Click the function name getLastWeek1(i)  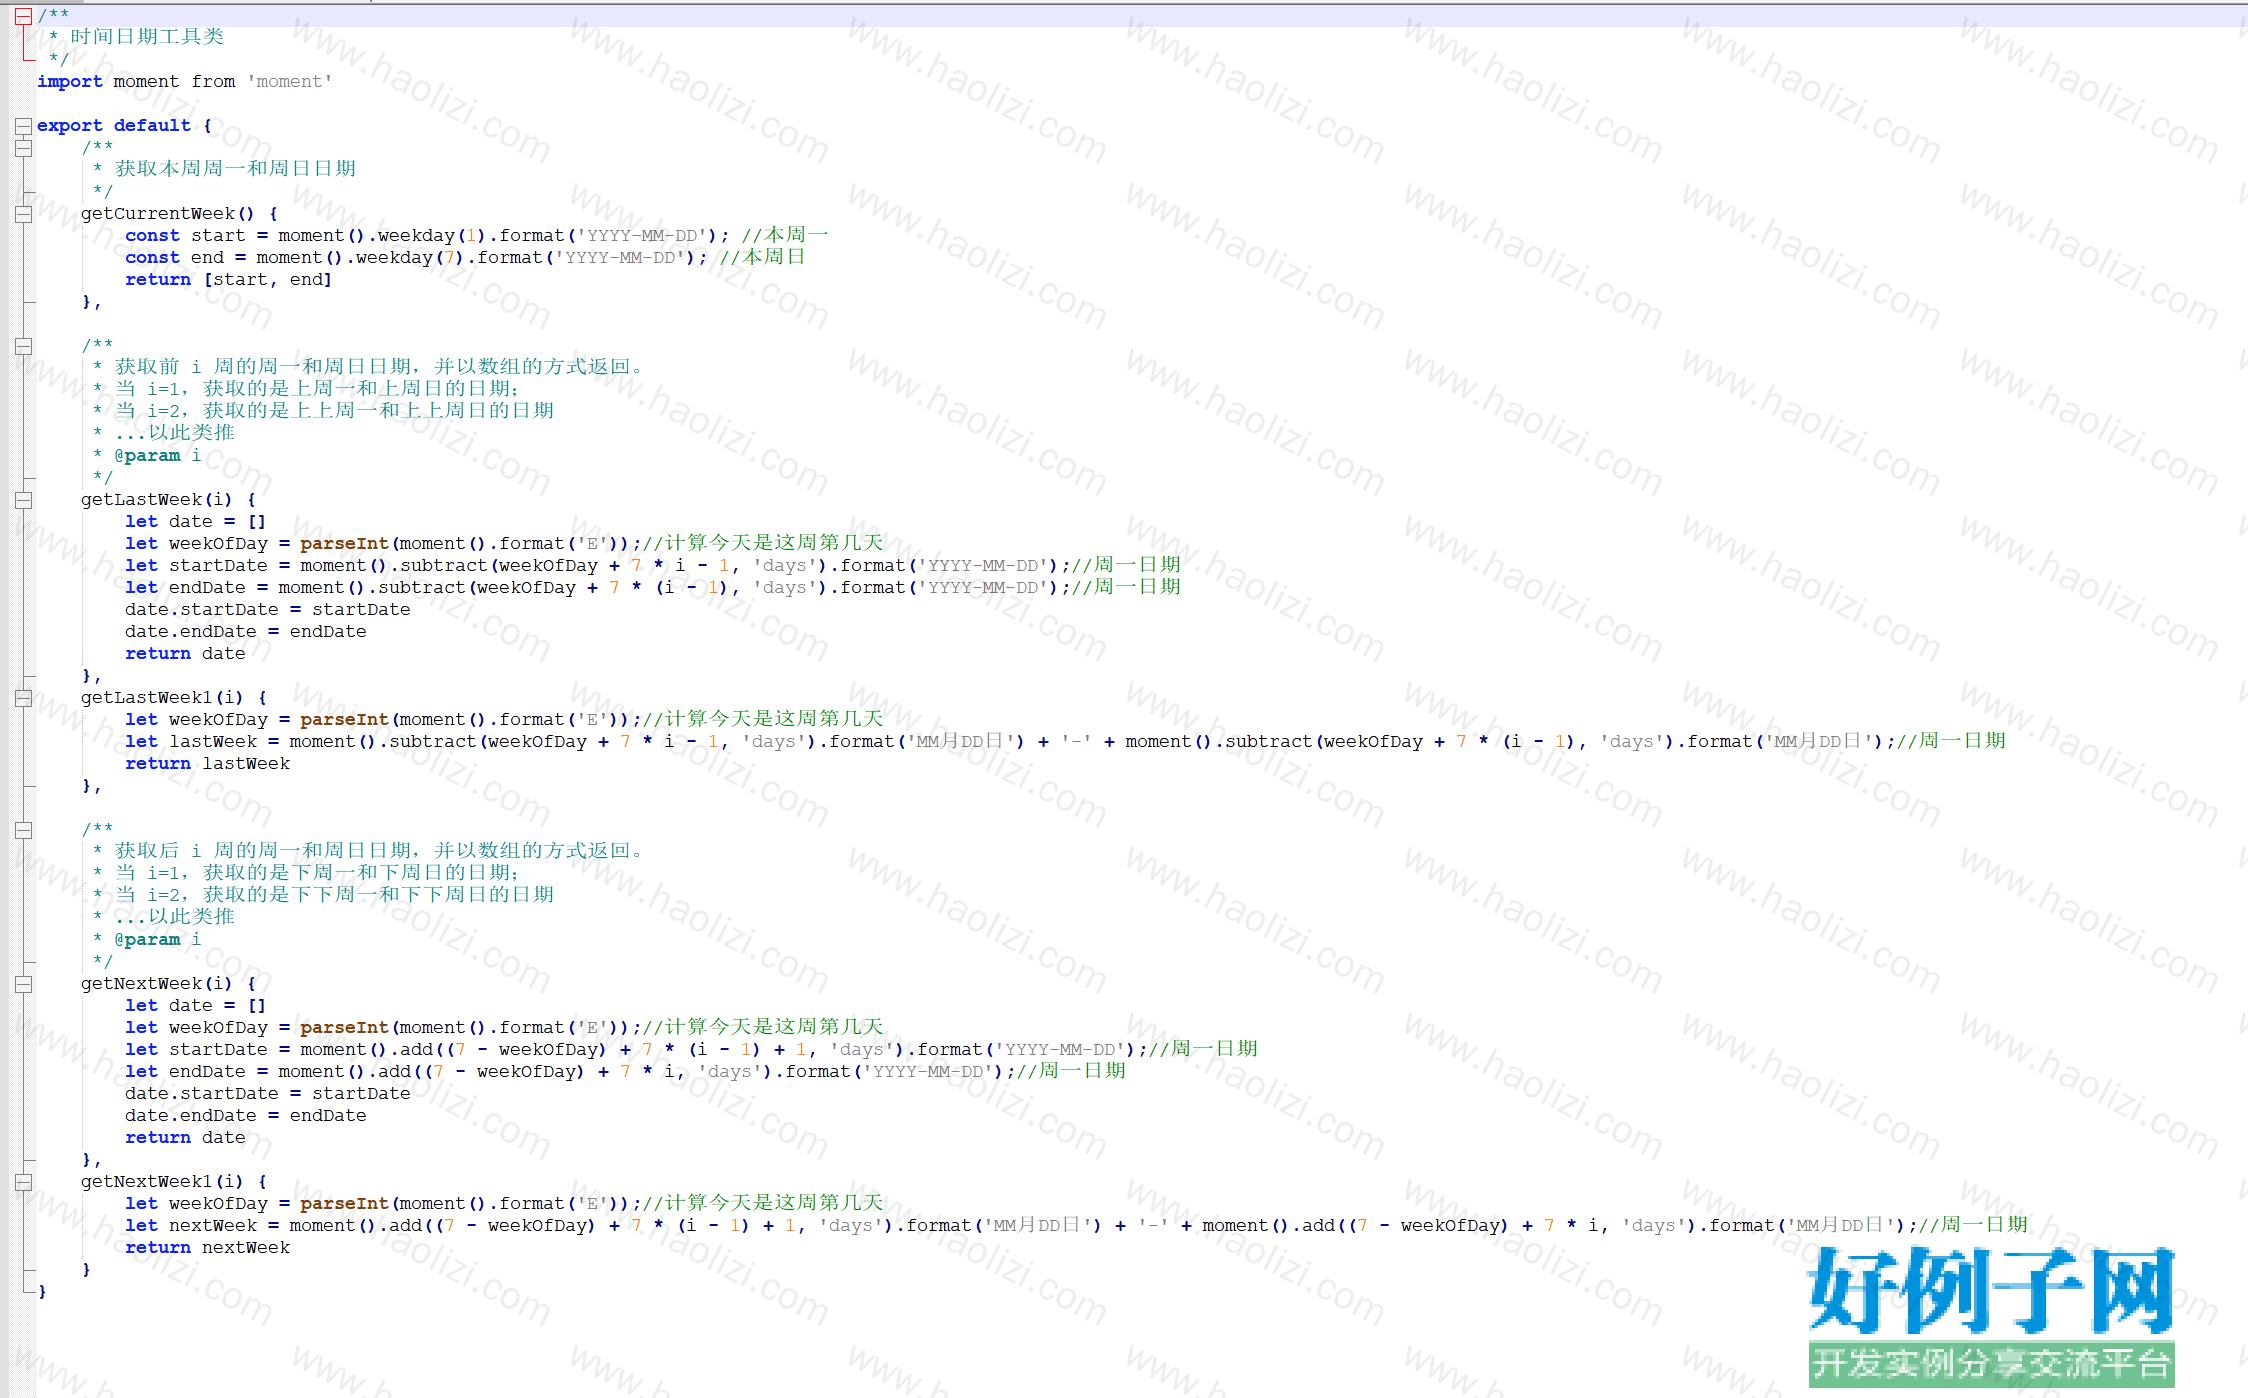click(x=162, y=698)
